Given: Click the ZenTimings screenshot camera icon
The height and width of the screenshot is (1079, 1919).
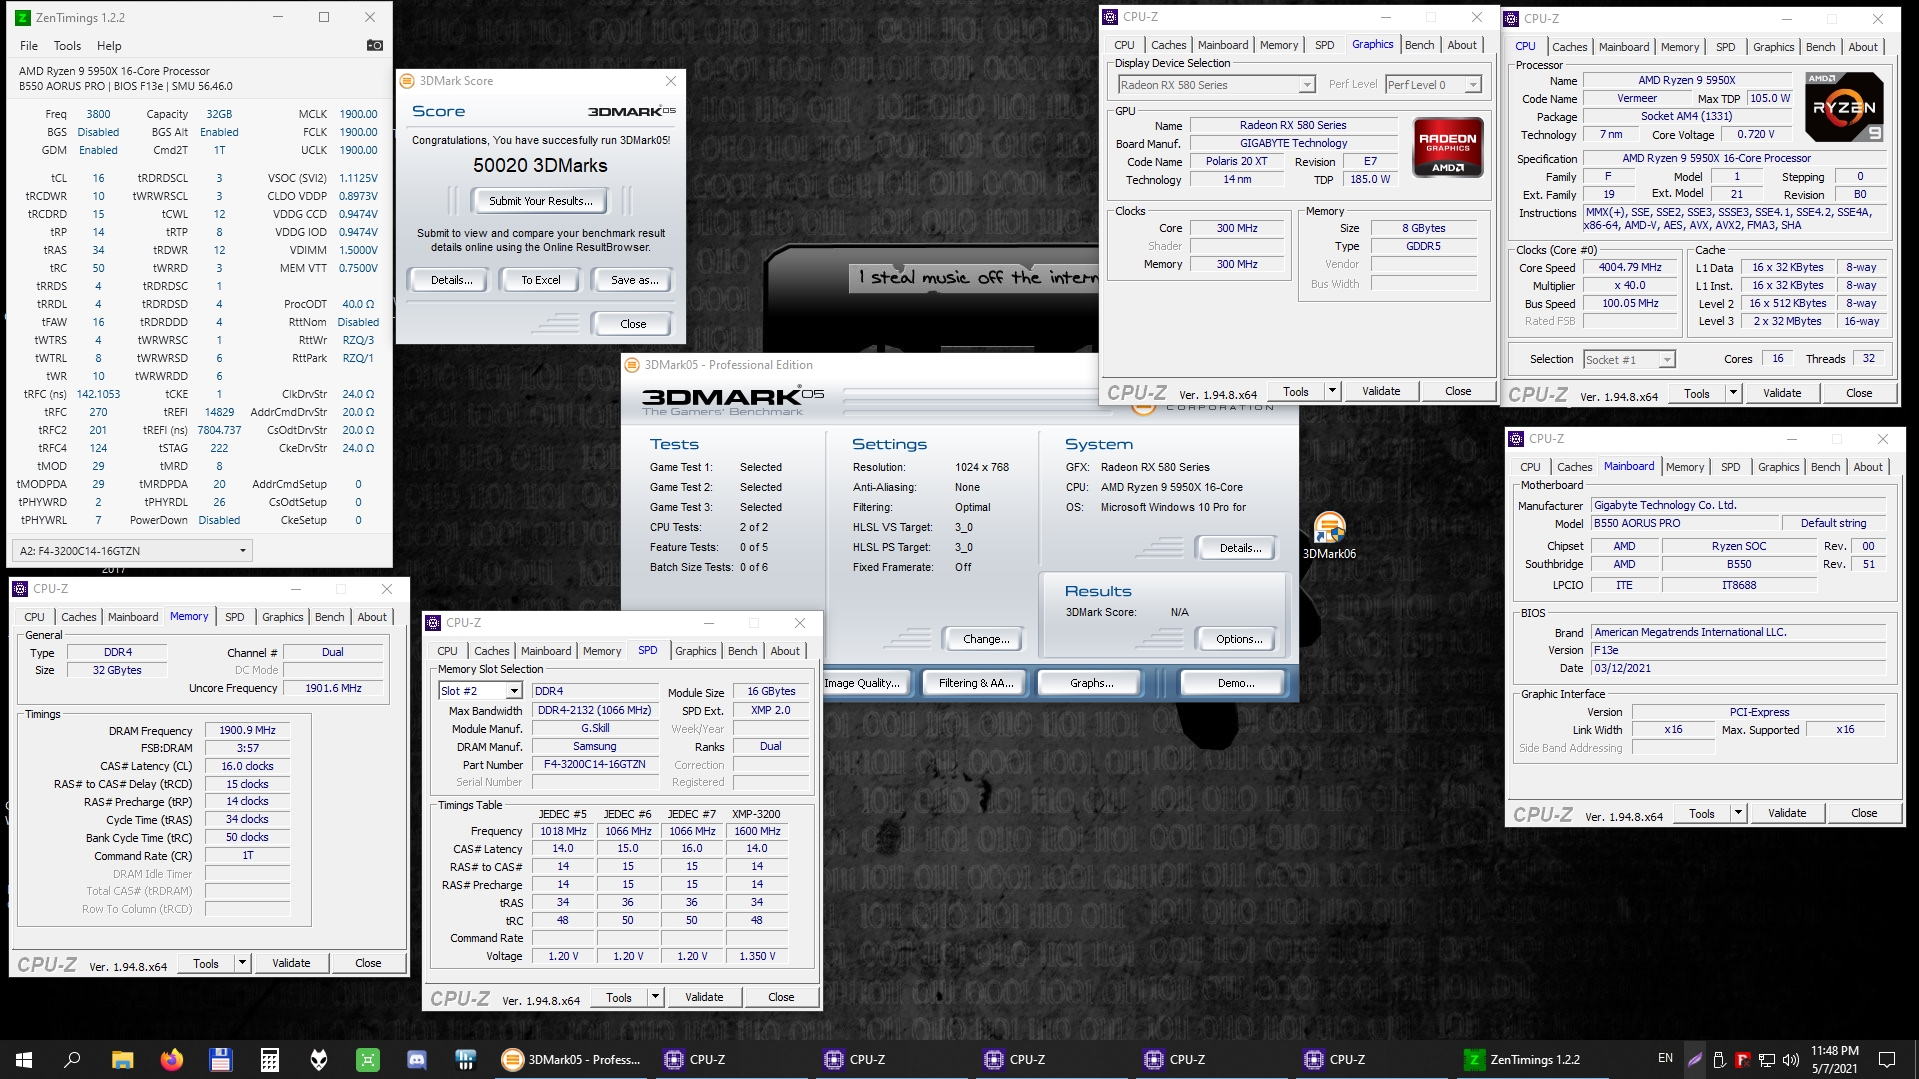Looking at the screenshot, I should coord(375,45).
